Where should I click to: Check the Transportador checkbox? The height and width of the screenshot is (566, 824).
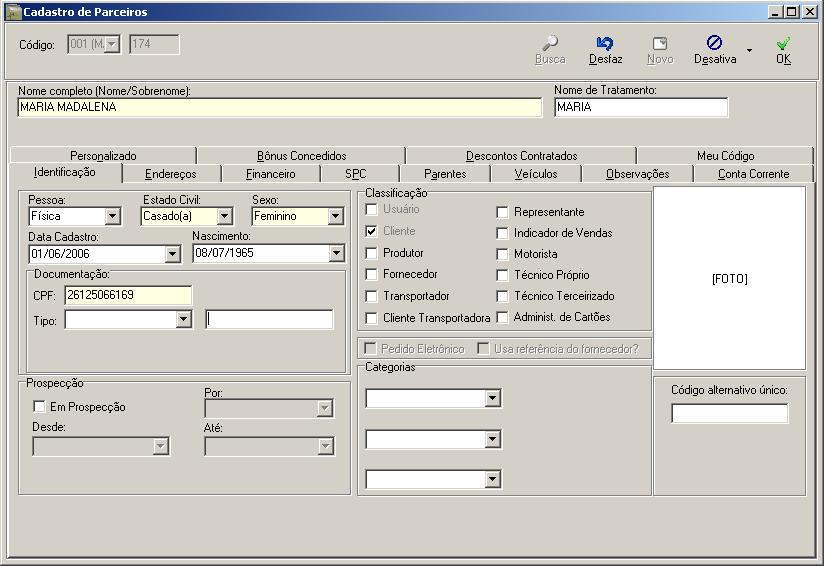click(x=371, y=296)
